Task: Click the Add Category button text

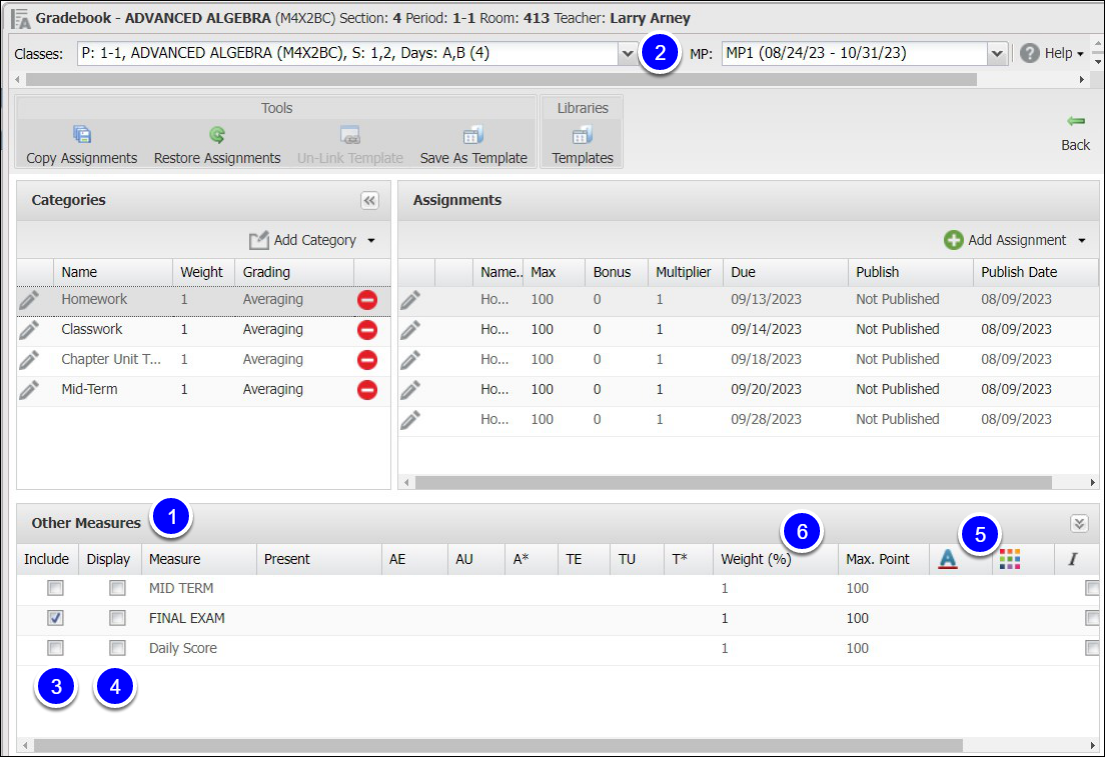Action: pyautogui.click(x=315, y=240)
